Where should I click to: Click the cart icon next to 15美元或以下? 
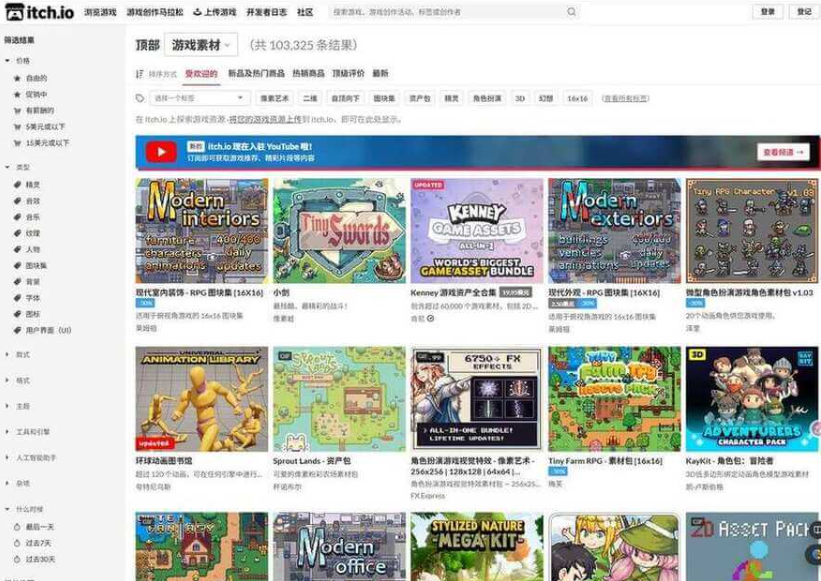coord(17,143)
